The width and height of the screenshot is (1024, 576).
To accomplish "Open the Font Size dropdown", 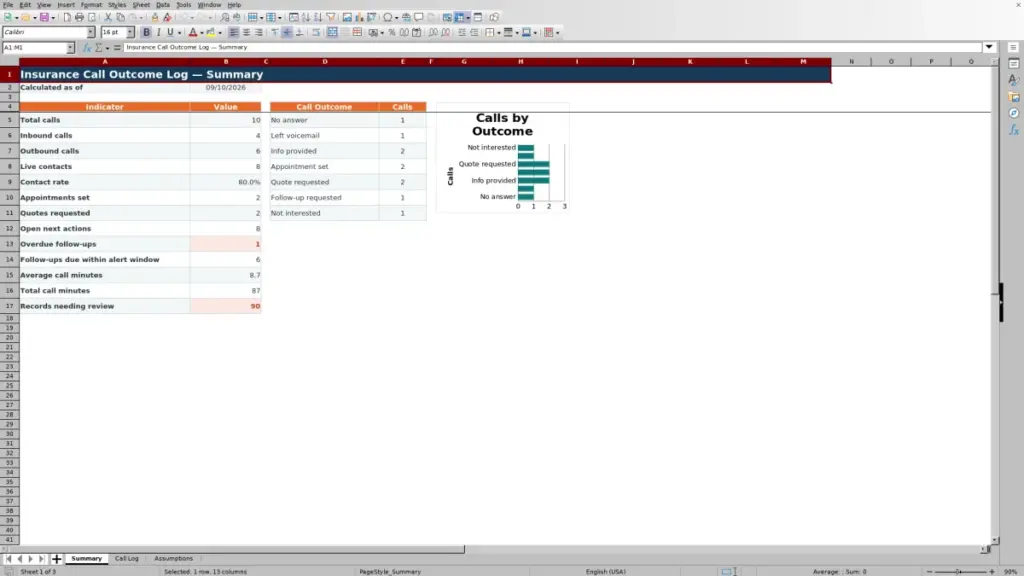I will point(130,33).
